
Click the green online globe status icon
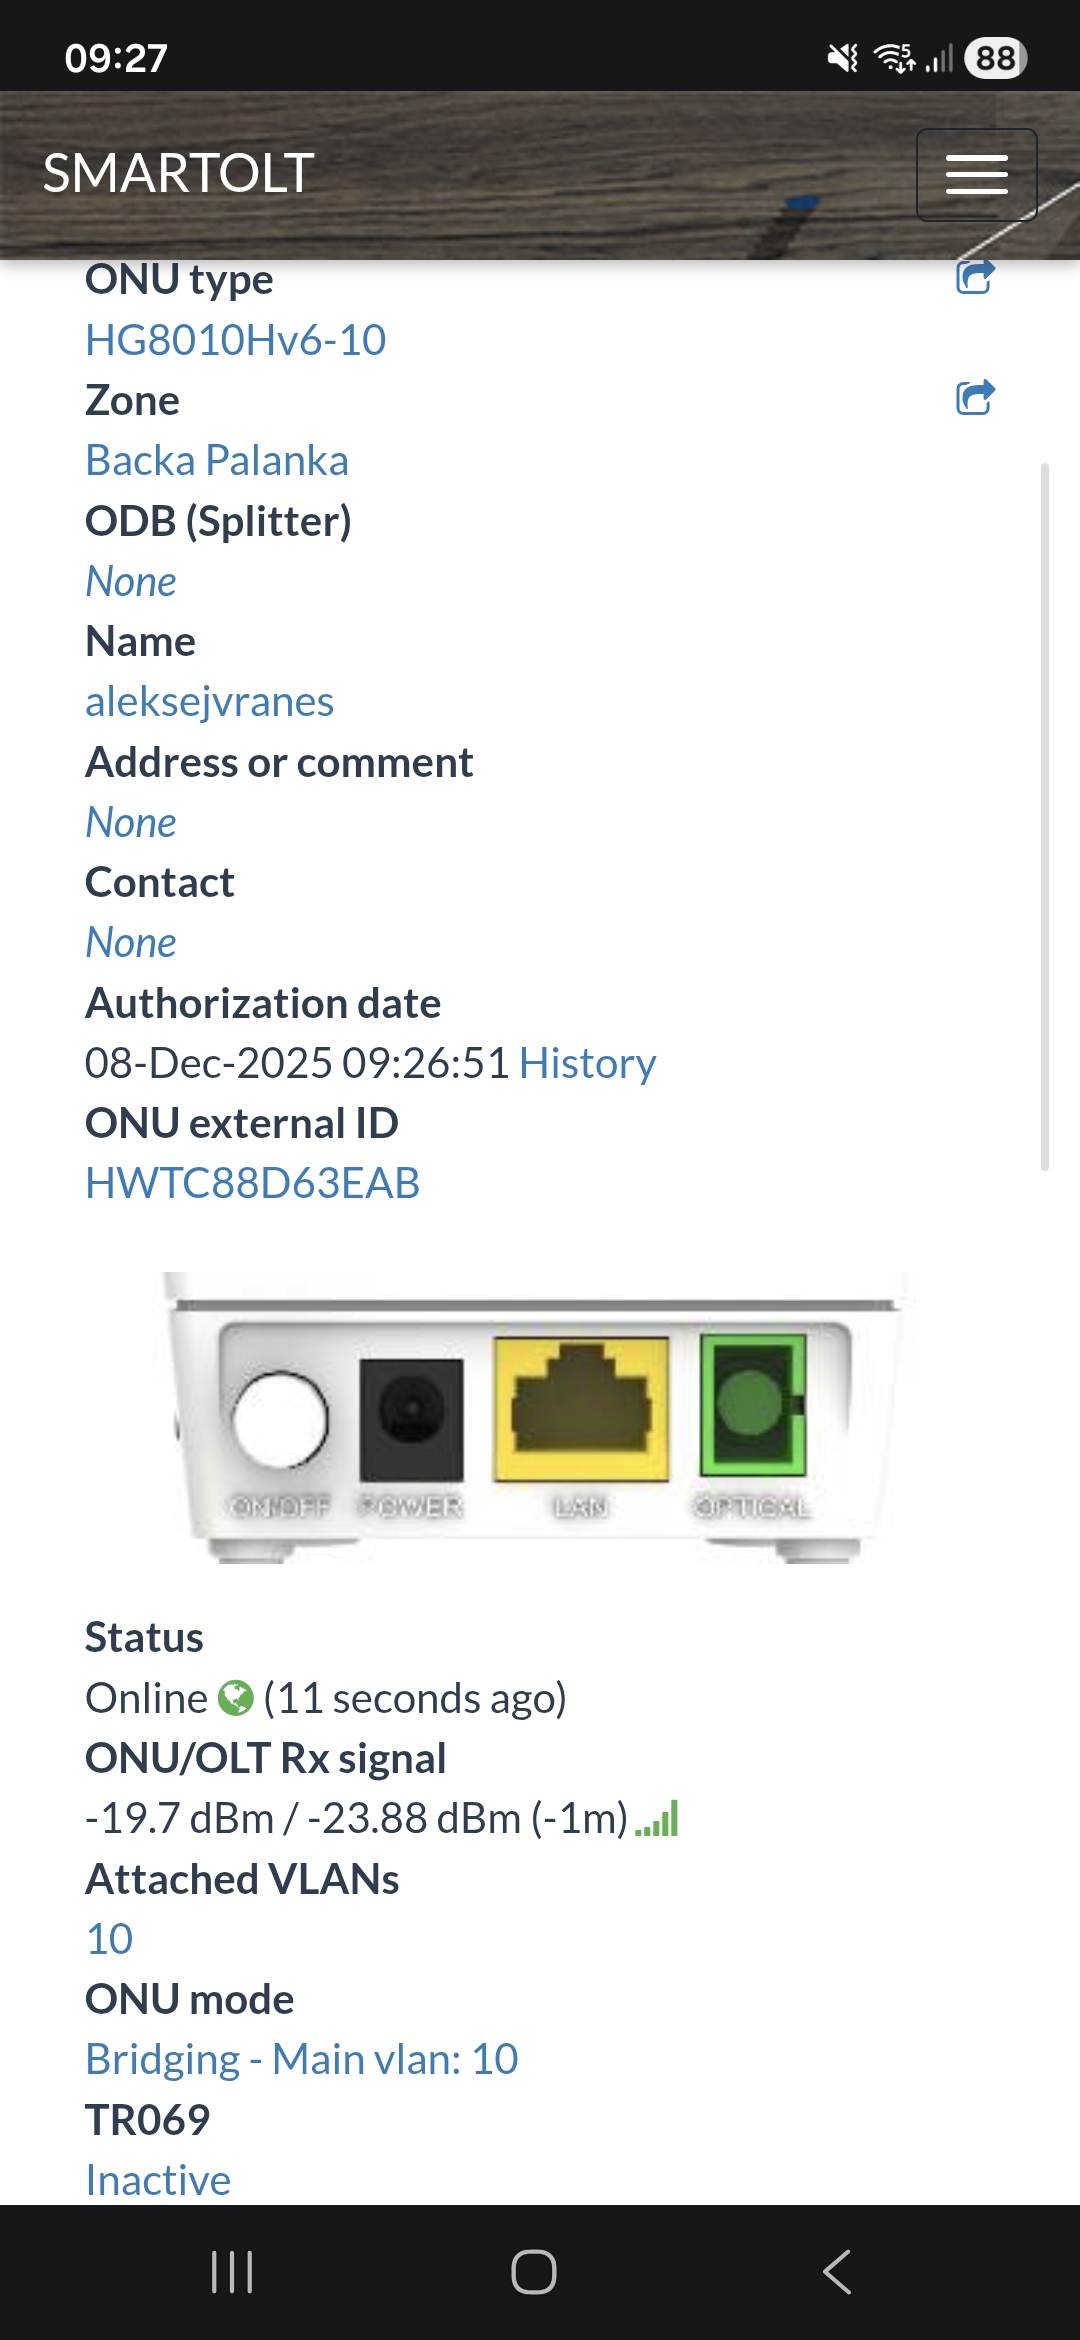click(236, 1698)
